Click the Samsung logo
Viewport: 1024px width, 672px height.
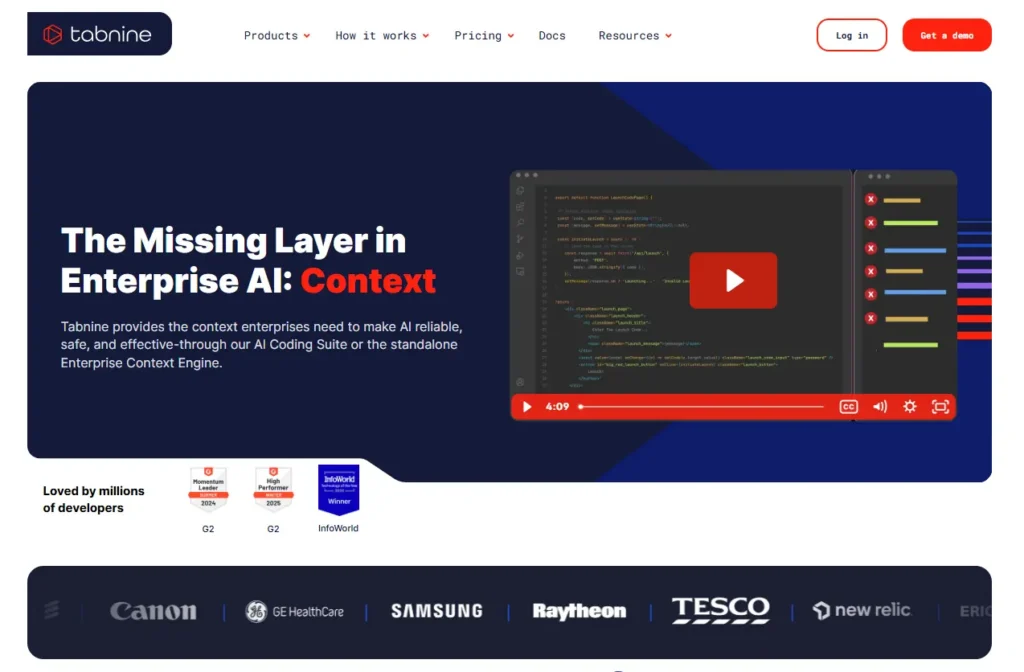click(437, 611)
